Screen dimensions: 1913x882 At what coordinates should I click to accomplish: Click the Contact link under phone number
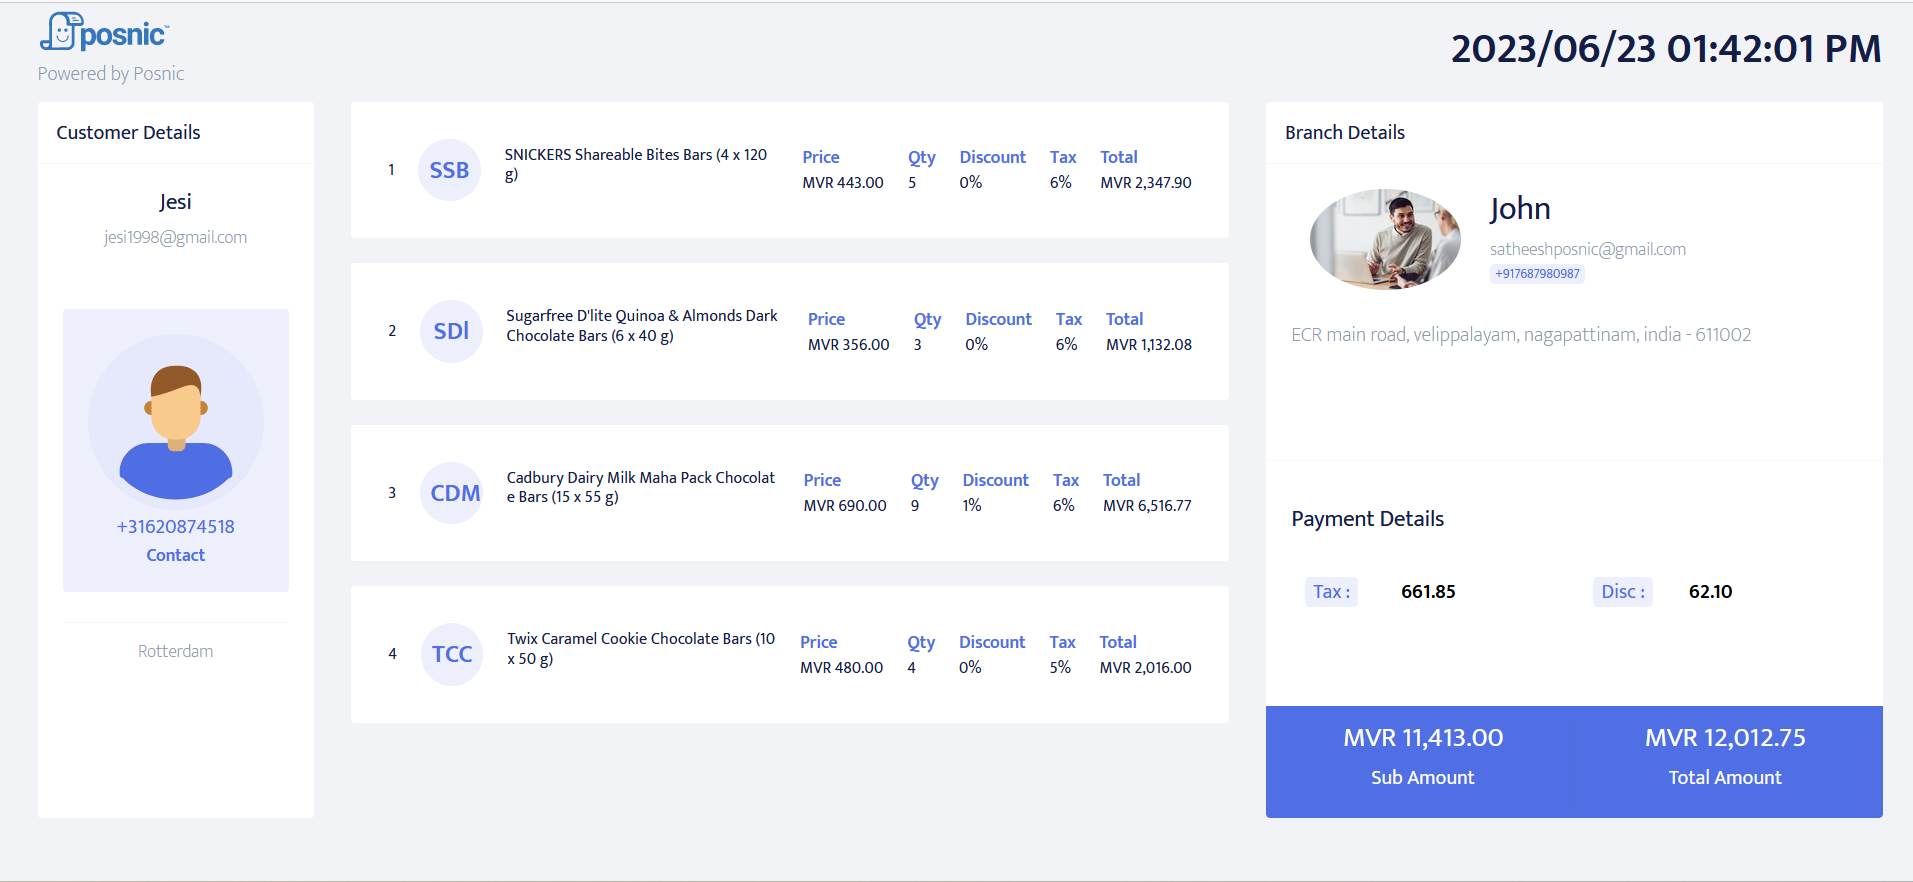(x=175, y=555)
